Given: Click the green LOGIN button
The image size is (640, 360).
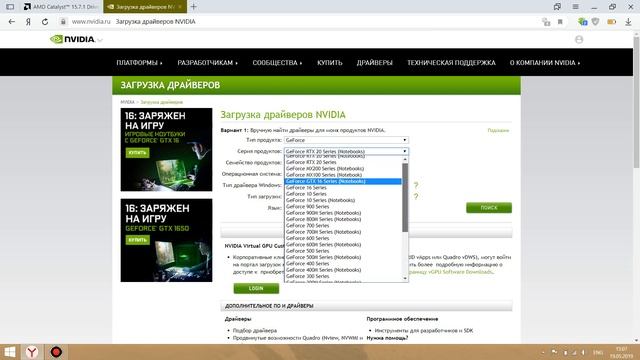Looking at the screenshot, I should pyautogui.click(x=256, y=289).
